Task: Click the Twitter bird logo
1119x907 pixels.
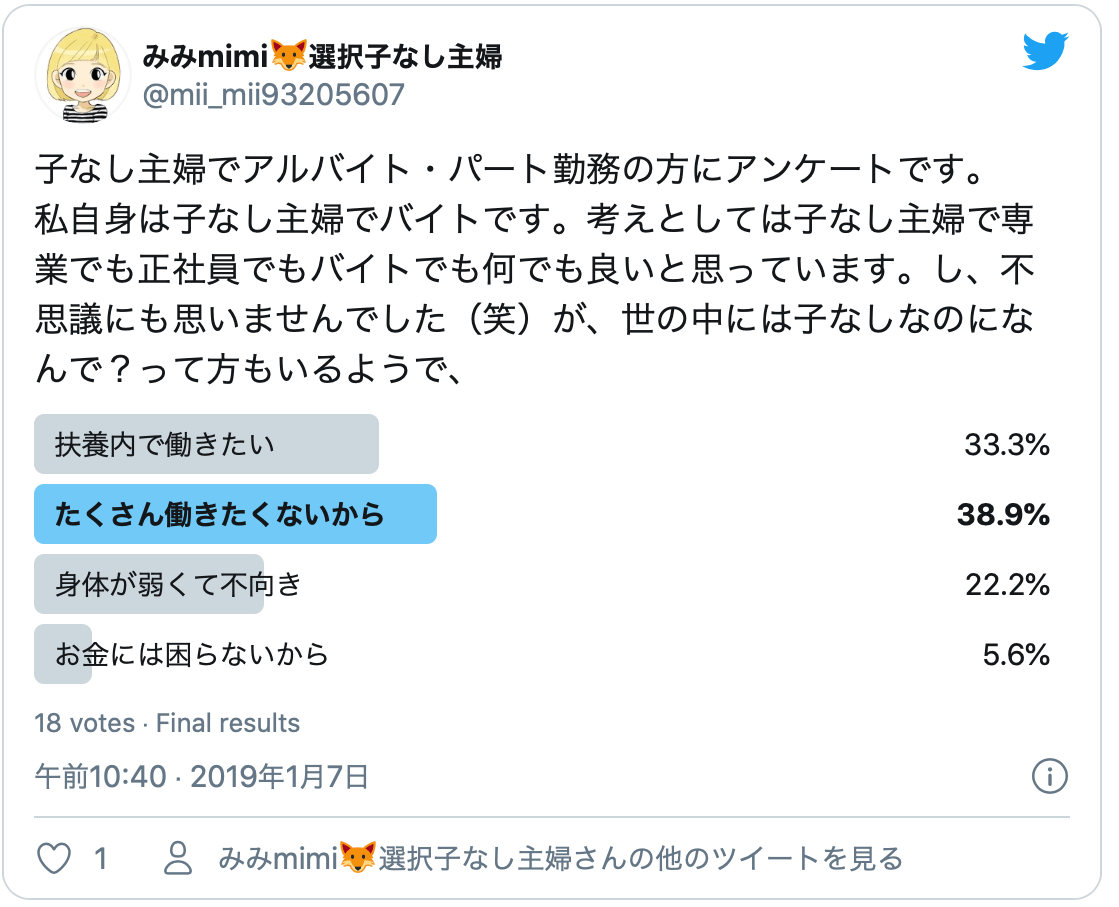Action: [1045, 51]
